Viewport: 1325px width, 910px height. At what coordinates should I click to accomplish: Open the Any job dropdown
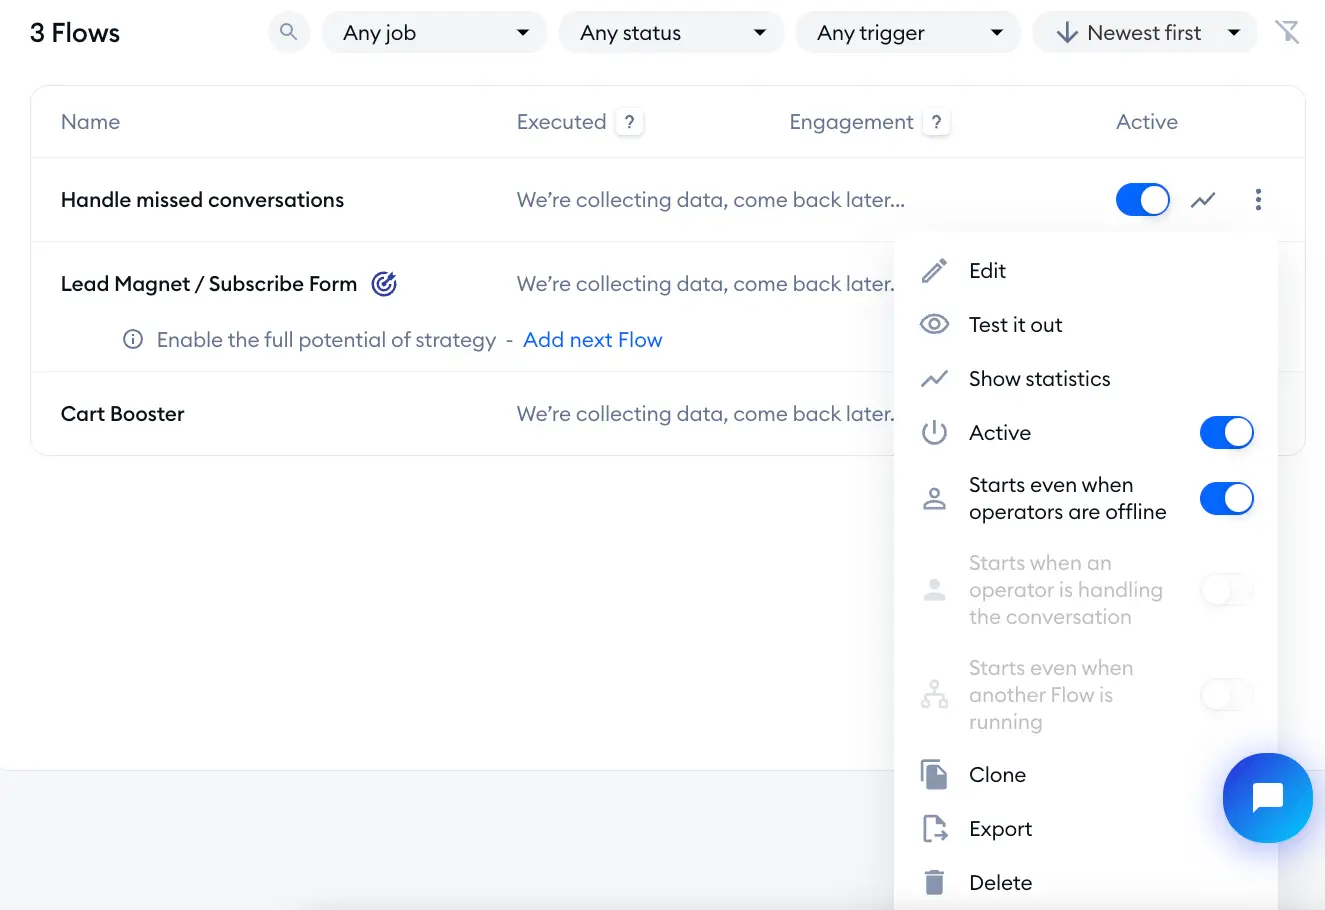point(434,32)
